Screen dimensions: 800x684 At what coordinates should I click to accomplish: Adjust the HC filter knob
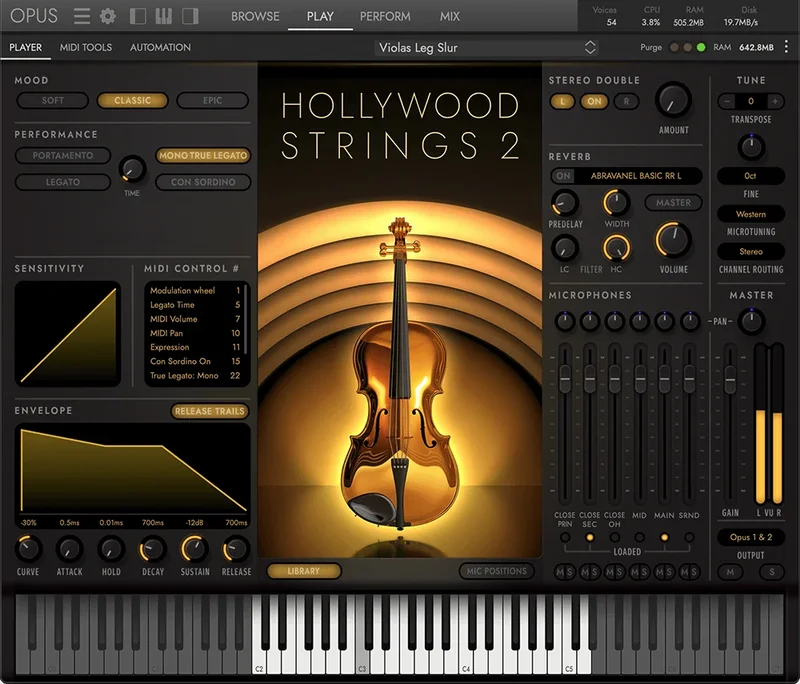tap(616, 248)
